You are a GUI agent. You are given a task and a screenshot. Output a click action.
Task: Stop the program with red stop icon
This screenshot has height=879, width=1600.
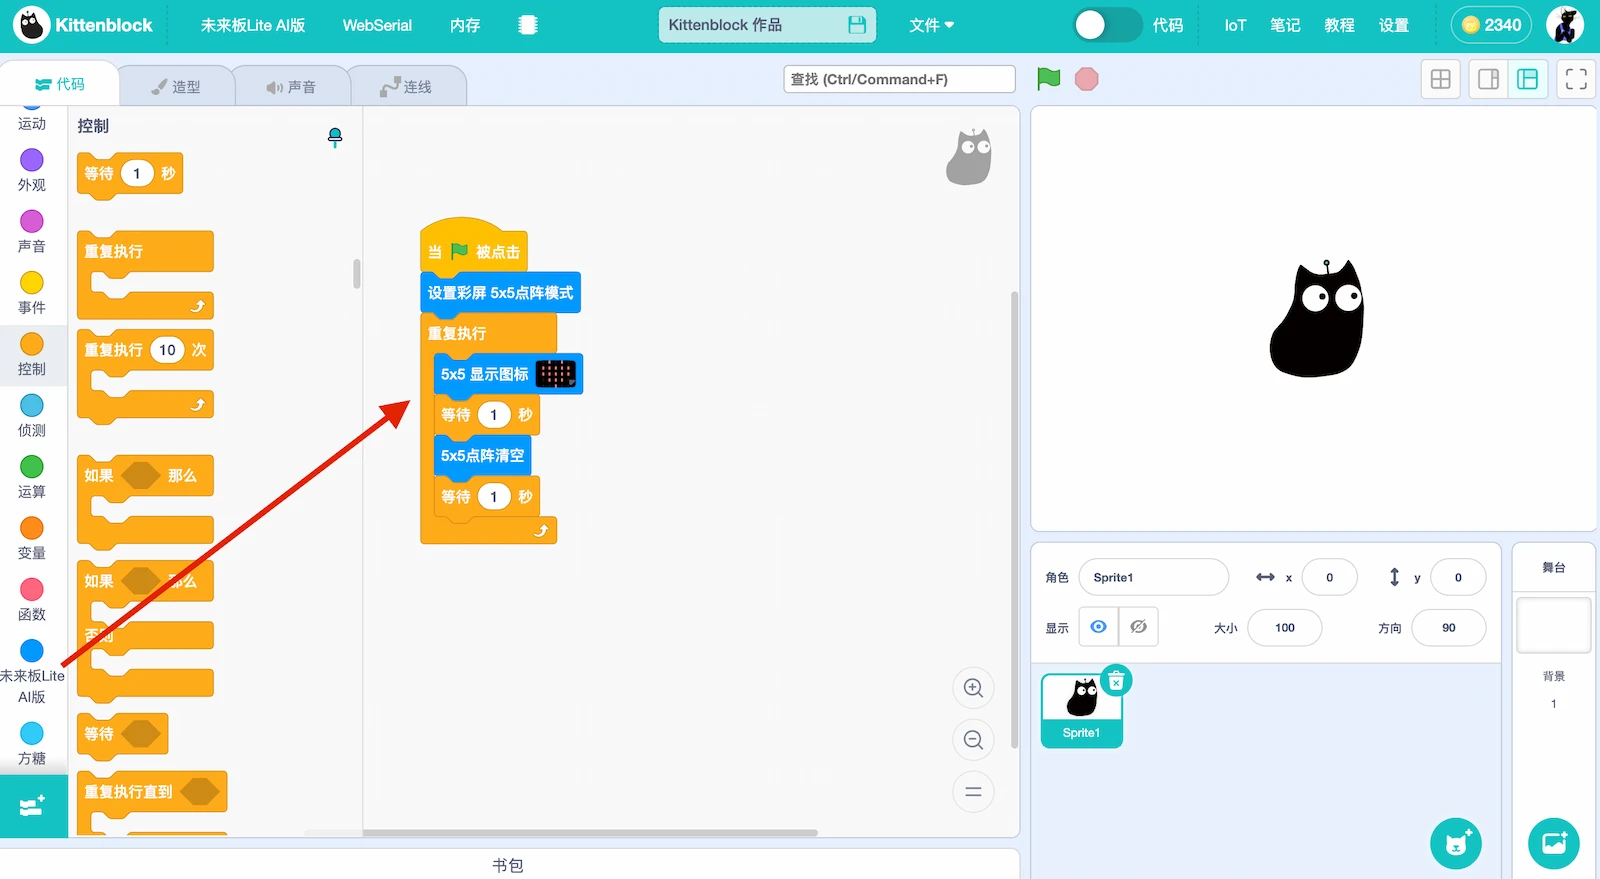click(x=1086, y=79)
